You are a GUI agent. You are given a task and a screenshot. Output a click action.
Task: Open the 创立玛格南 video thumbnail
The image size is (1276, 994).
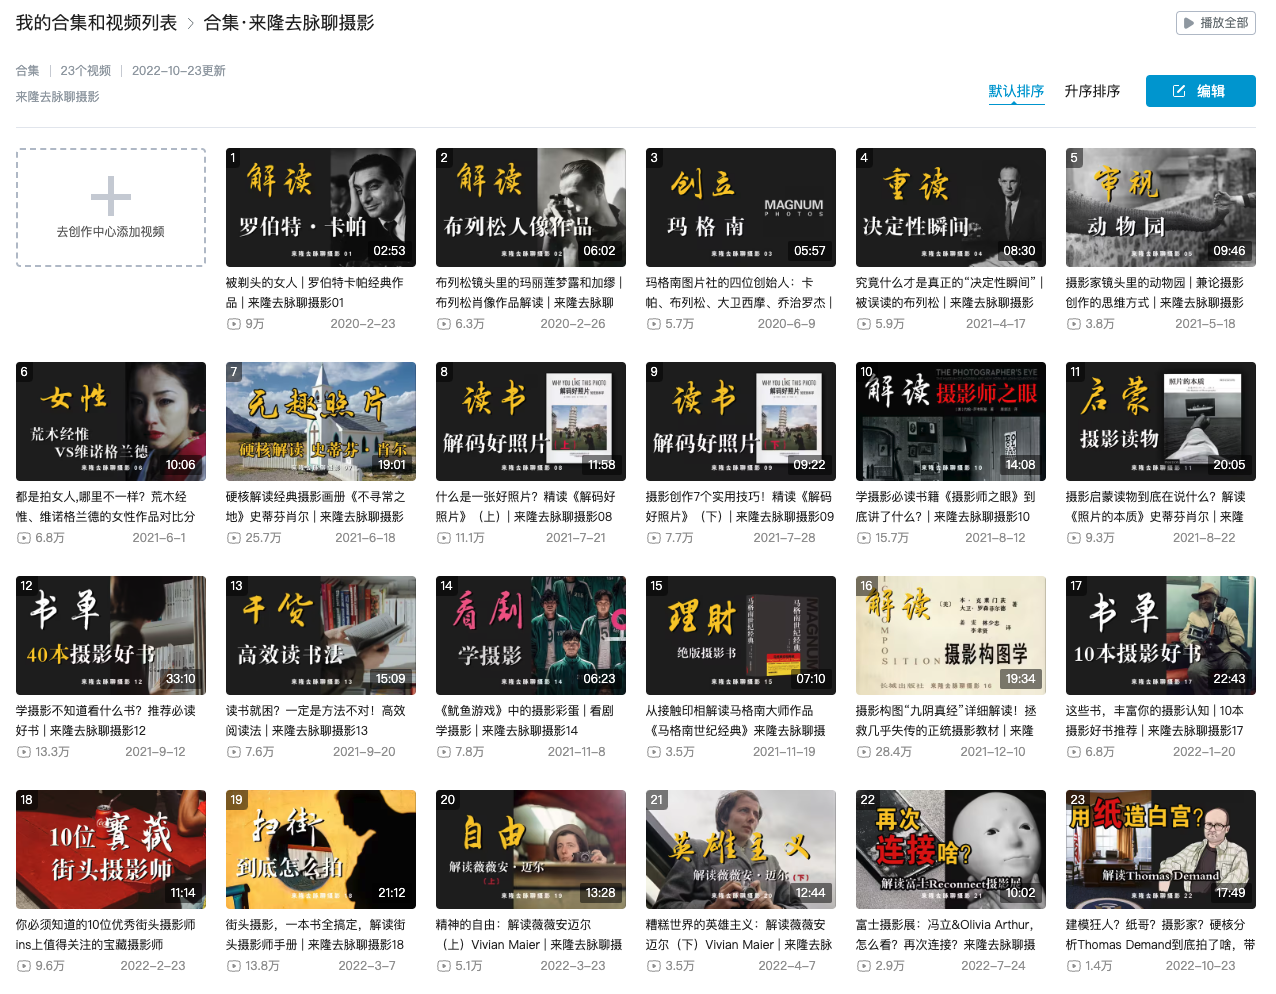tap(741, 207)
